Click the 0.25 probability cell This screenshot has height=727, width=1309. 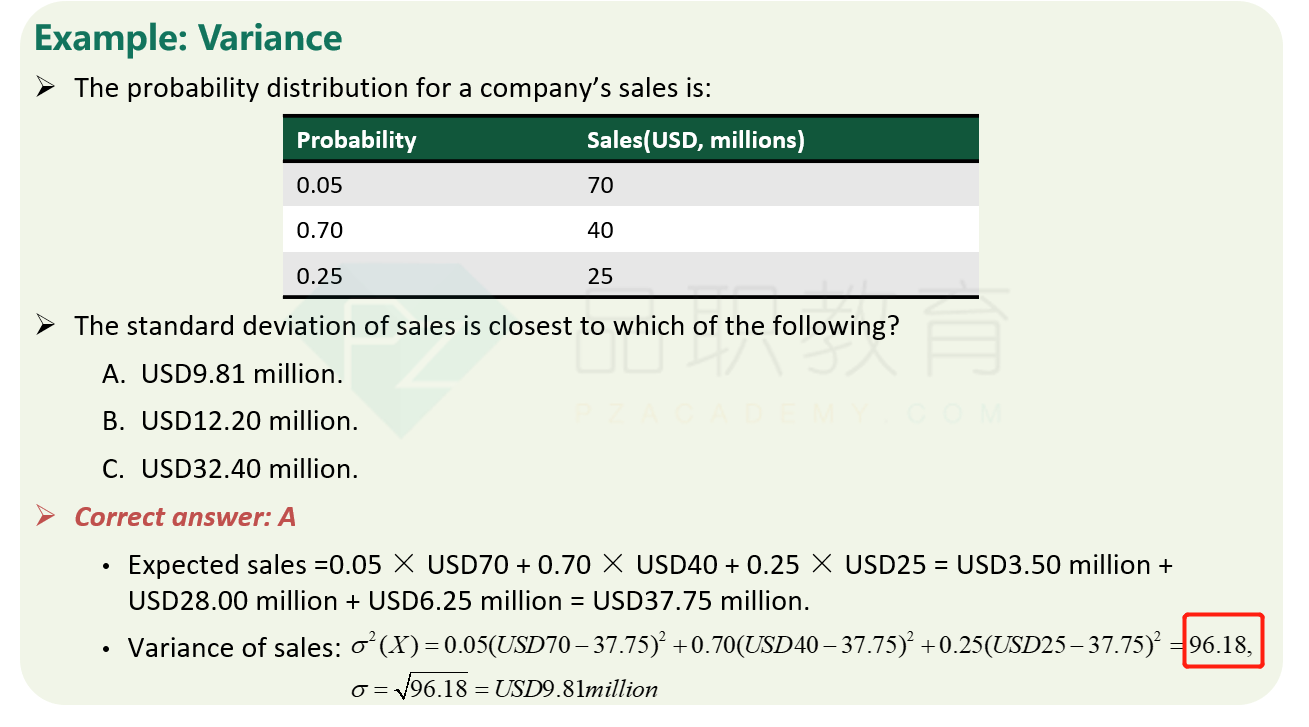pyautogui.click(x=320, y=276)
